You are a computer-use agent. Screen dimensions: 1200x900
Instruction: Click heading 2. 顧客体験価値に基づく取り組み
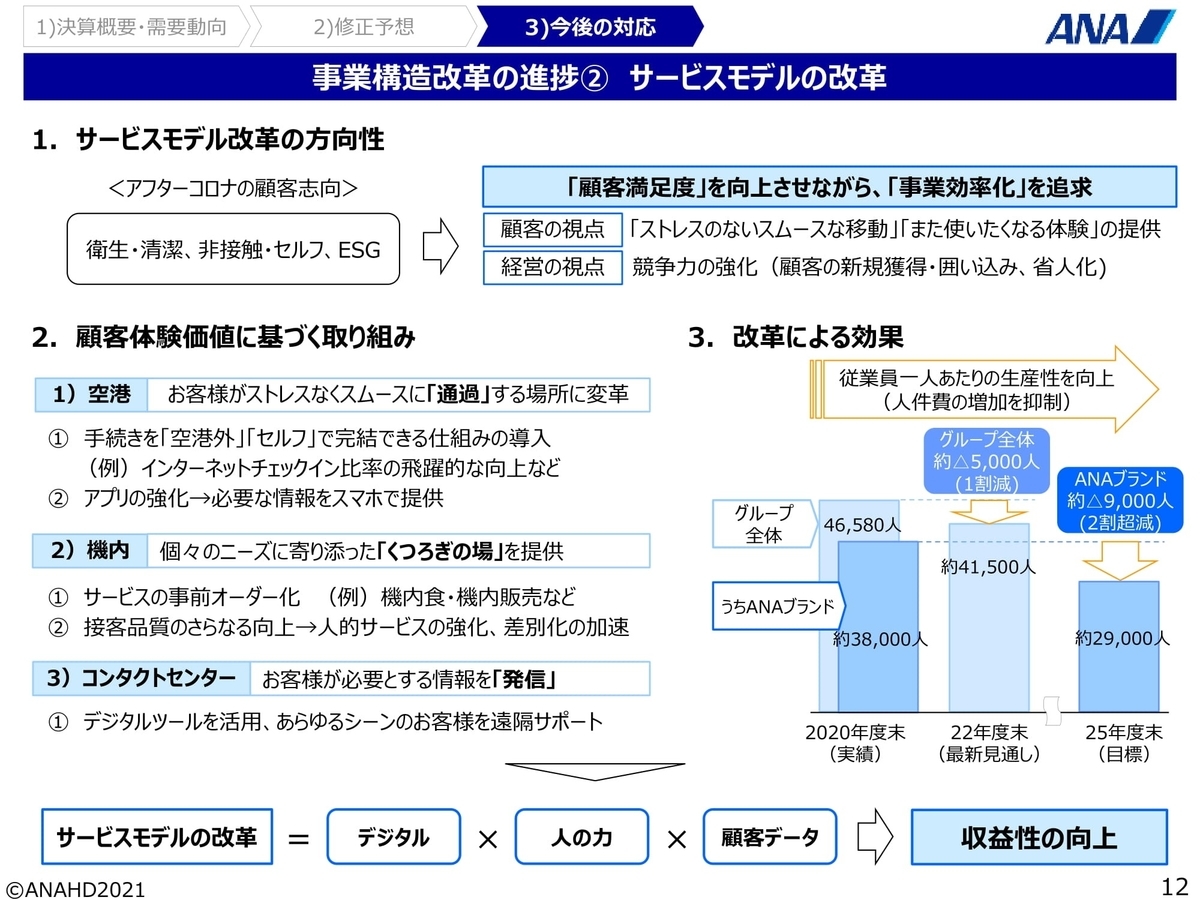click(223, 337)
